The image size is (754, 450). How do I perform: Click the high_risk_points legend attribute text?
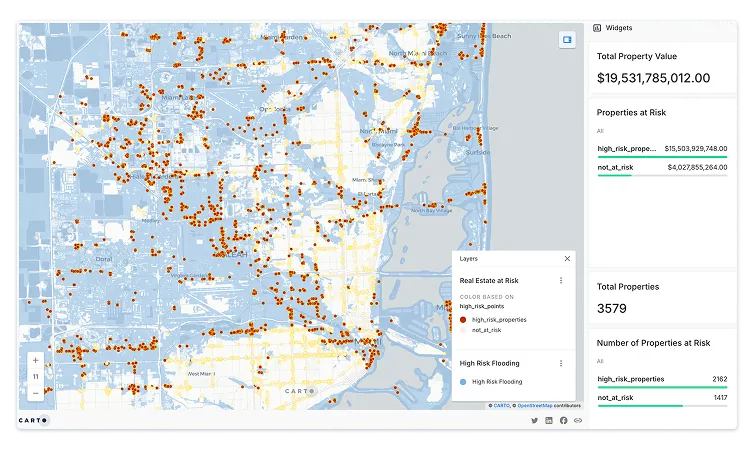482,306
